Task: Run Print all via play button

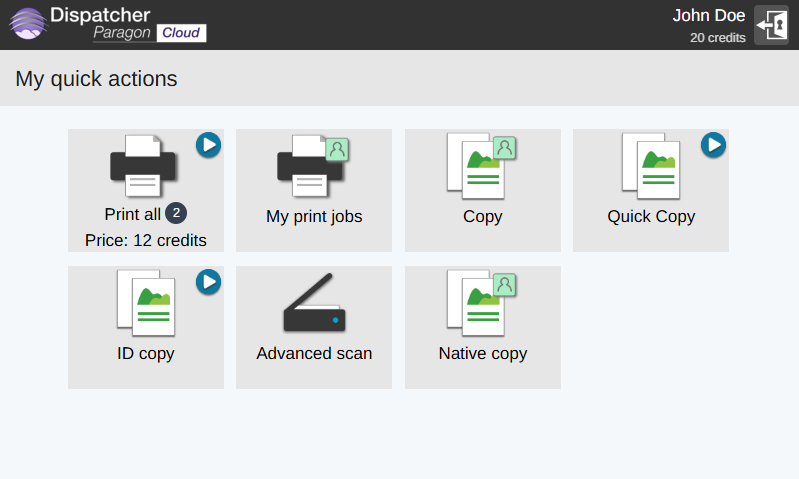Action: click(208, 145)
